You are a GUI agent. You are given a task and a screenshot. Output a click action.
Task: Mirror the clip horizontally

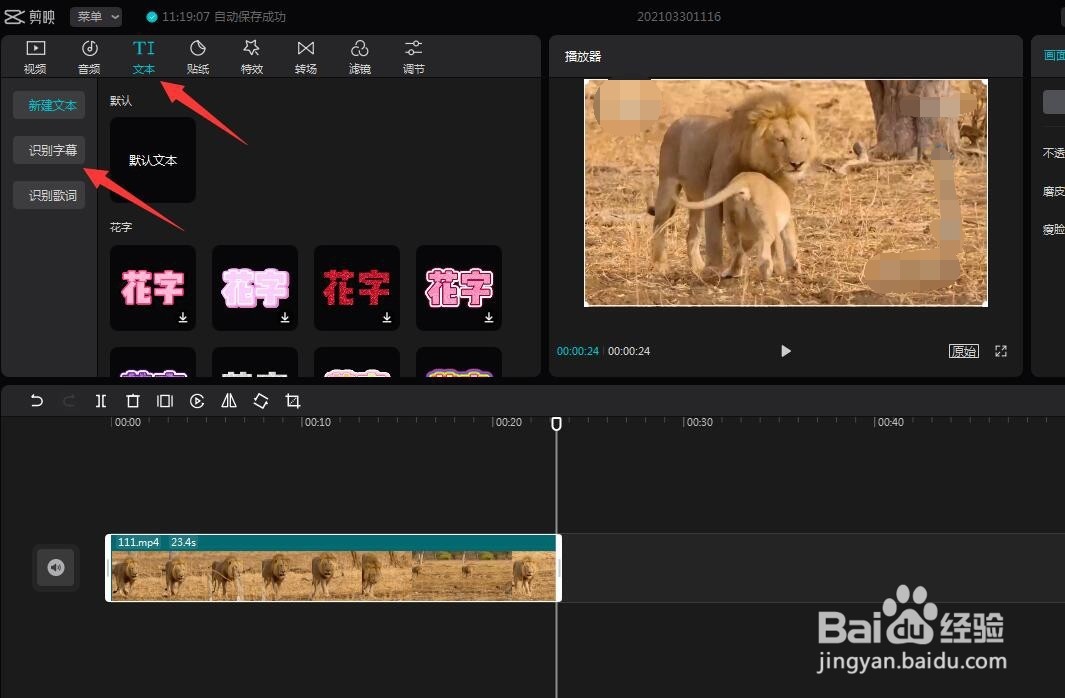point(229,401)
